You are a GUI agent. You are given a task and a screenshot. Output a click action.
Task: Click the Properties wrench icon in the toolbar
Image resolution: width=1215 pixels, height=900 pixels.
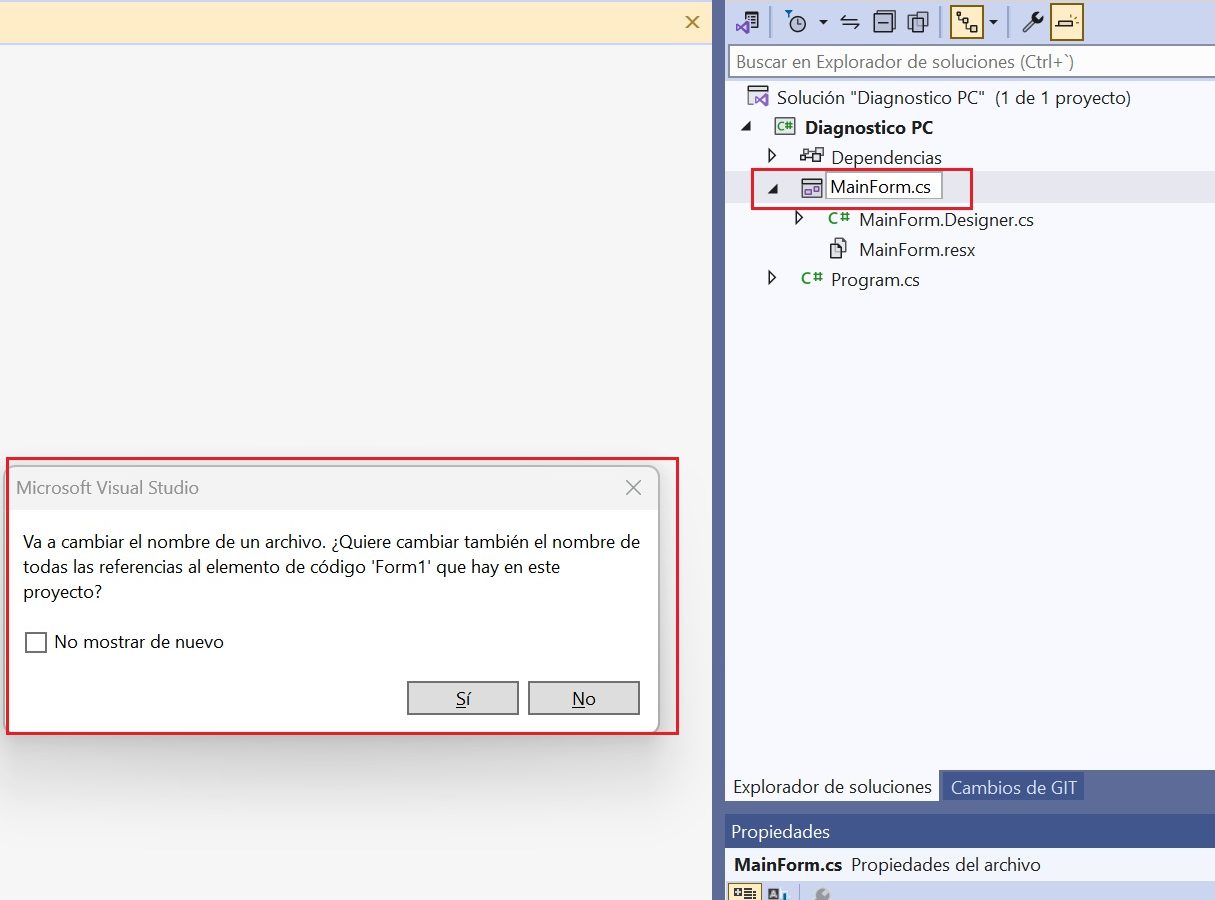click(1032, 21)
